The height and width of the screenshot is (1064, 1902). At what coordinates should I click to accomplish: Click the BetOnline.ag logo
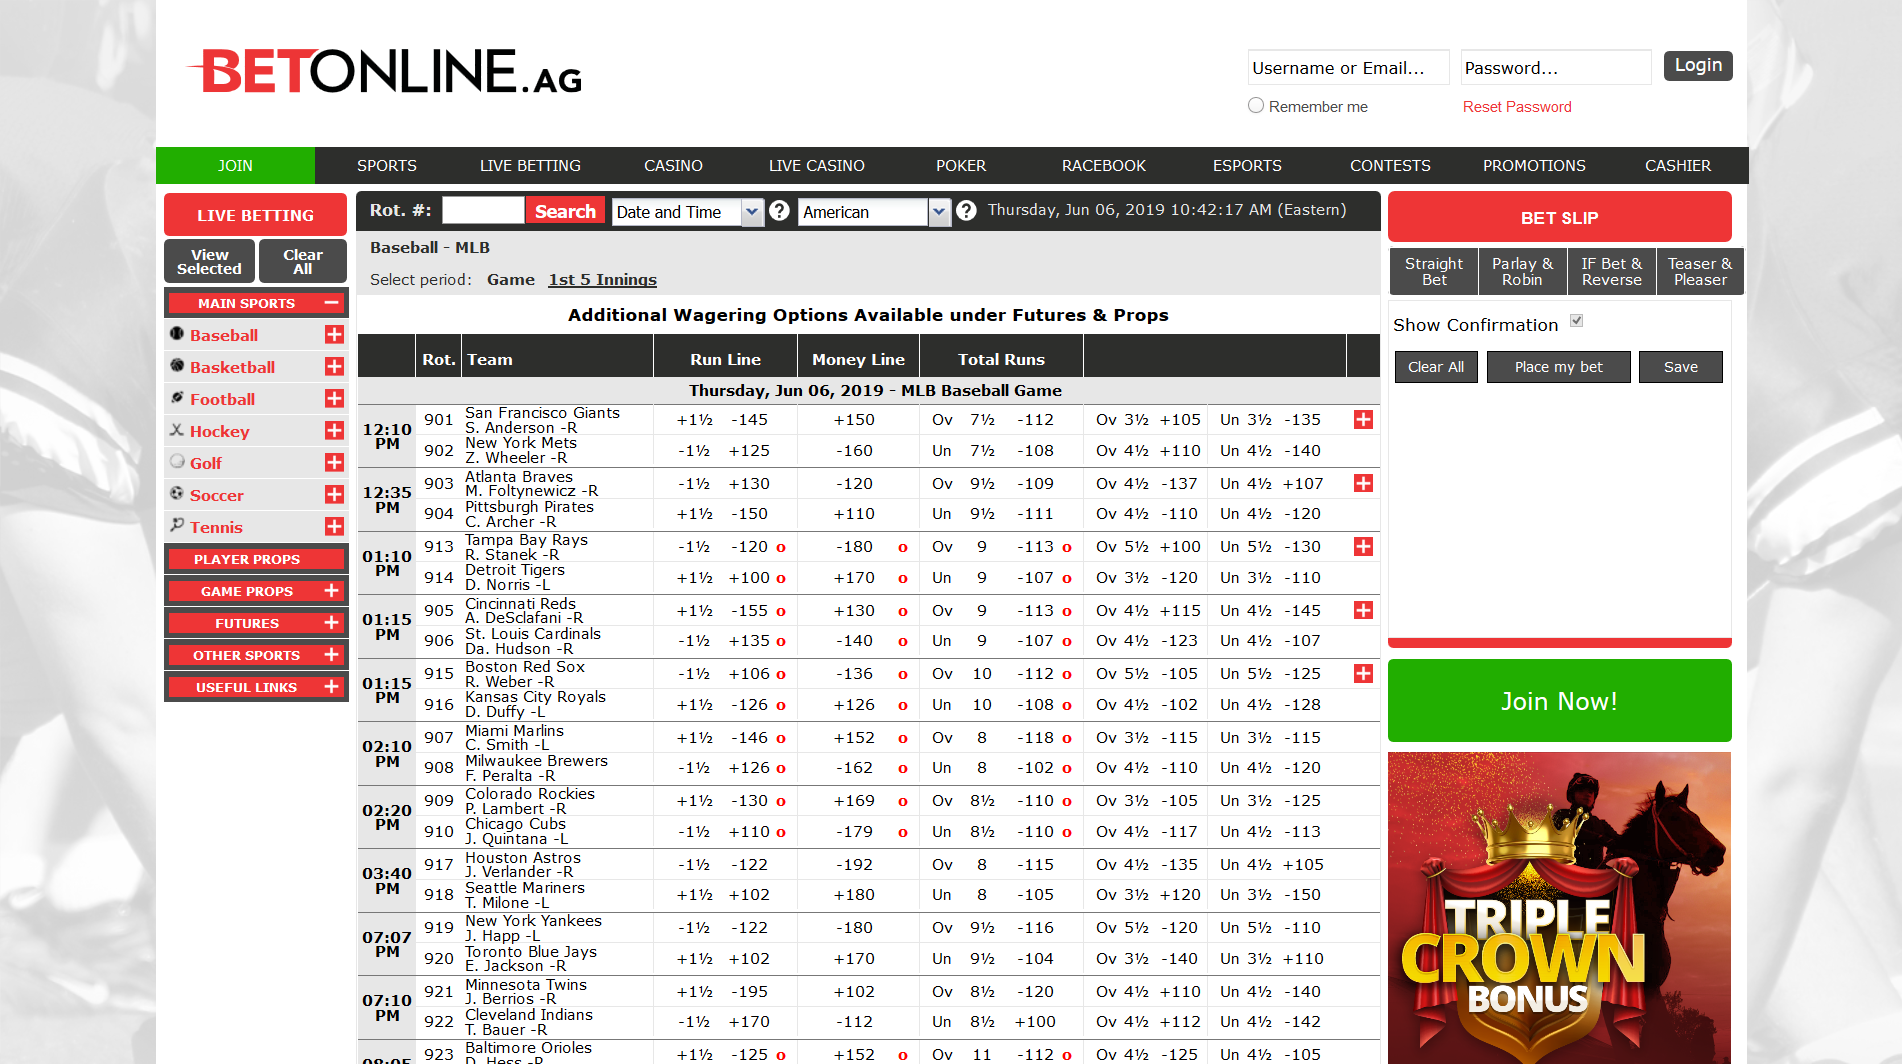pos(385,72)
